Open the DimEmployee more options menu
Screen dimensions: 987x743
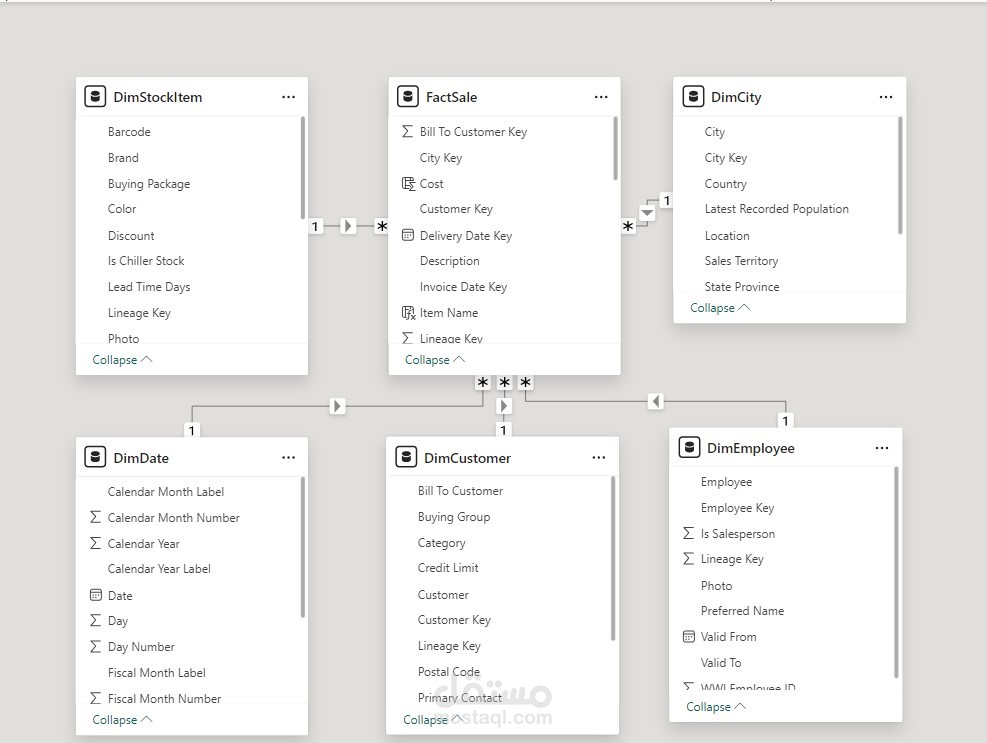(x=882, y=448)
